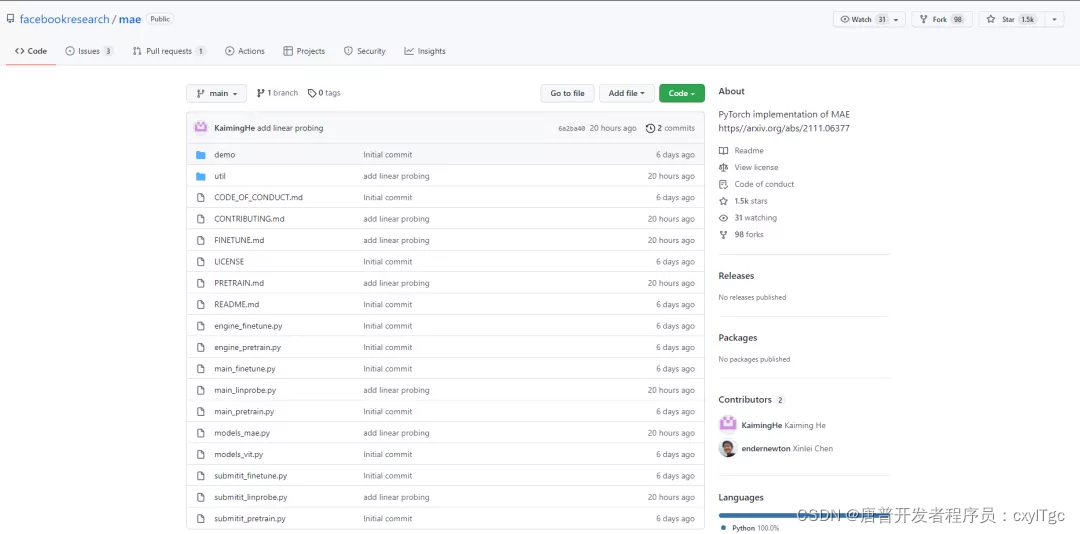Click add linear probing message on util row
Screen dimensions: 1080x534
pyautogui.click(x=396, y=176)
